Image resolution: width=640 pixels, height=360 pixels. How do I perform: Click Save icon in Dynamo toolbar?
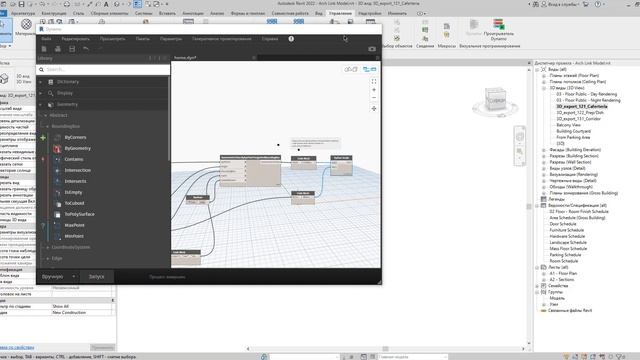point(72,49)
